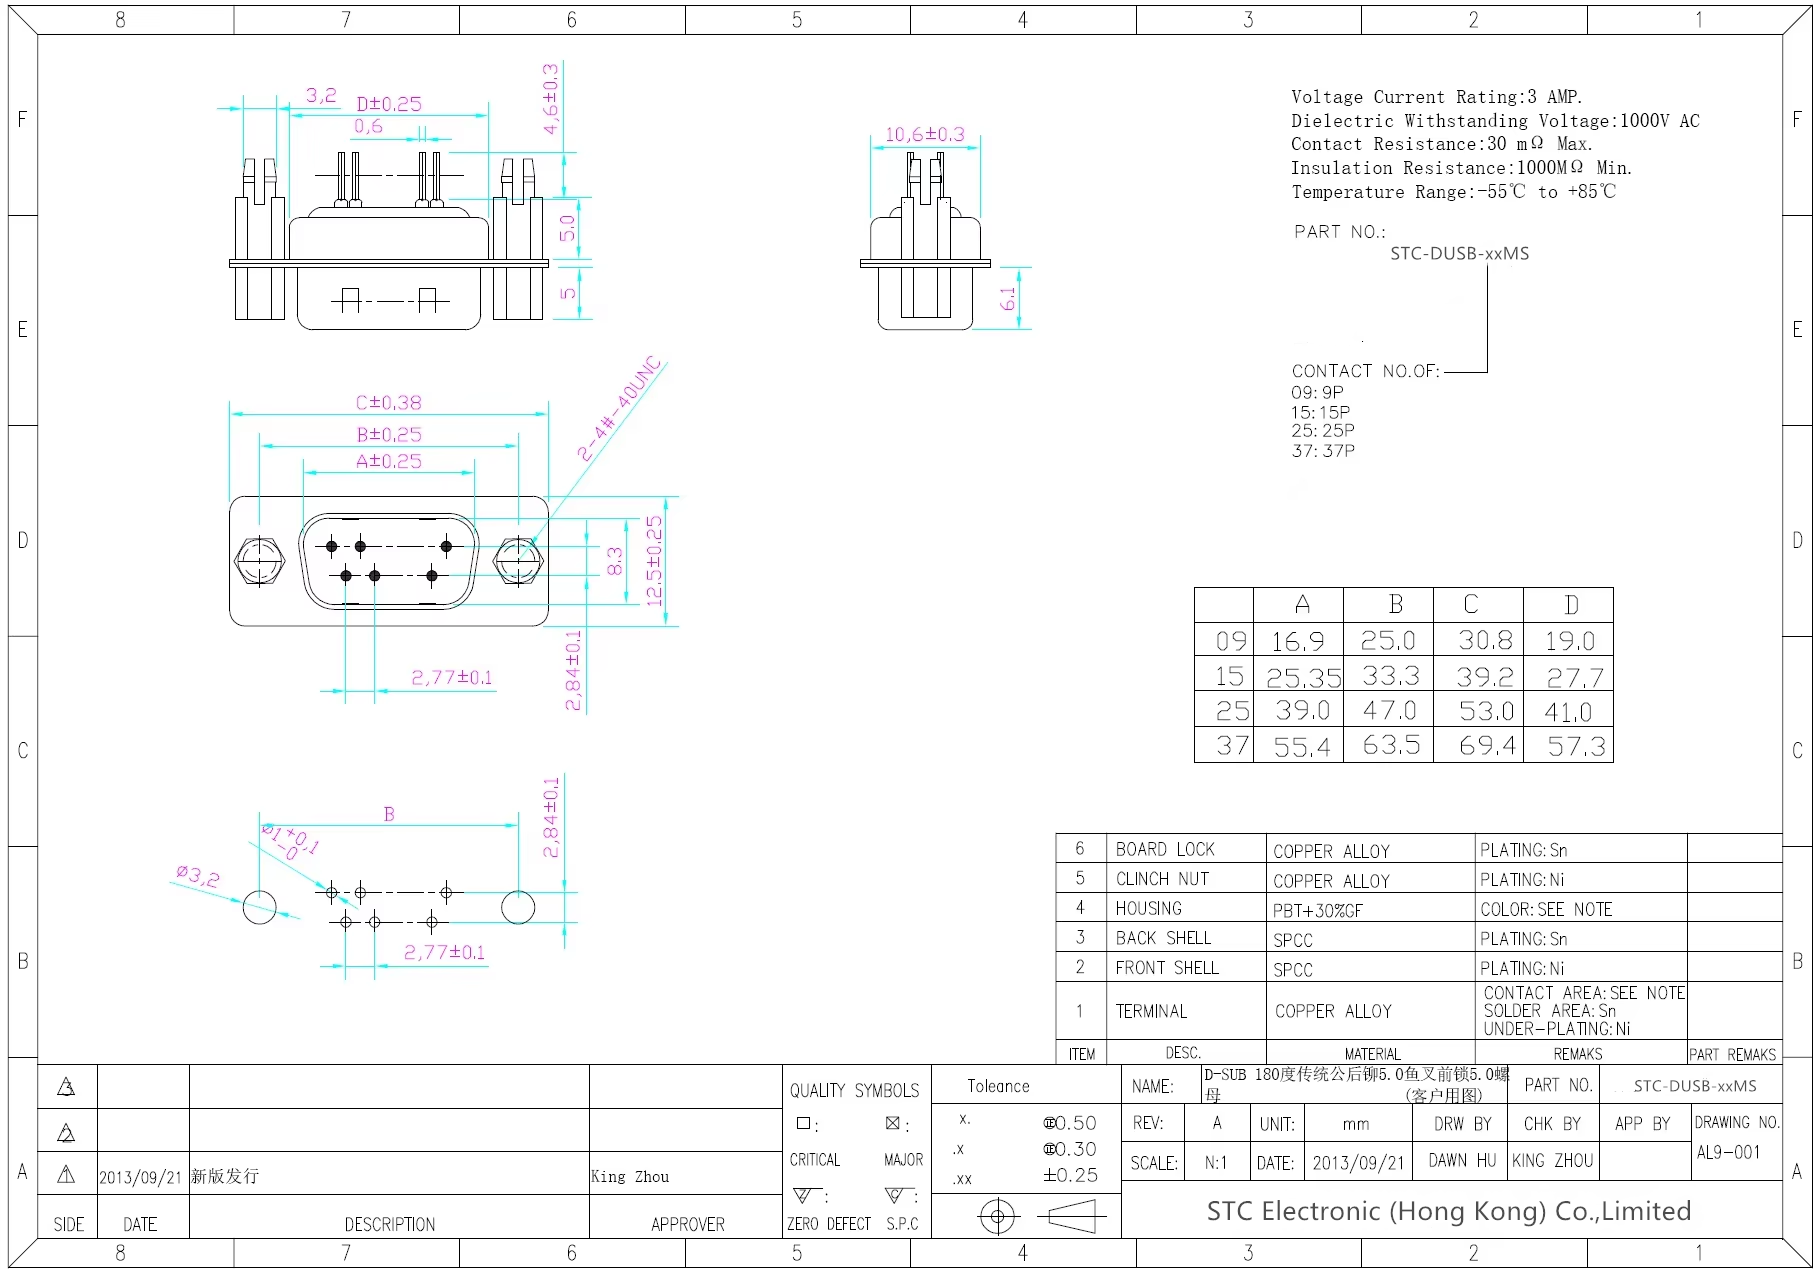Image resolution: width=1818 pixels, height=1270 pixels.
Task: Click the 69.4 value in dimension table
Action: 1486,746
